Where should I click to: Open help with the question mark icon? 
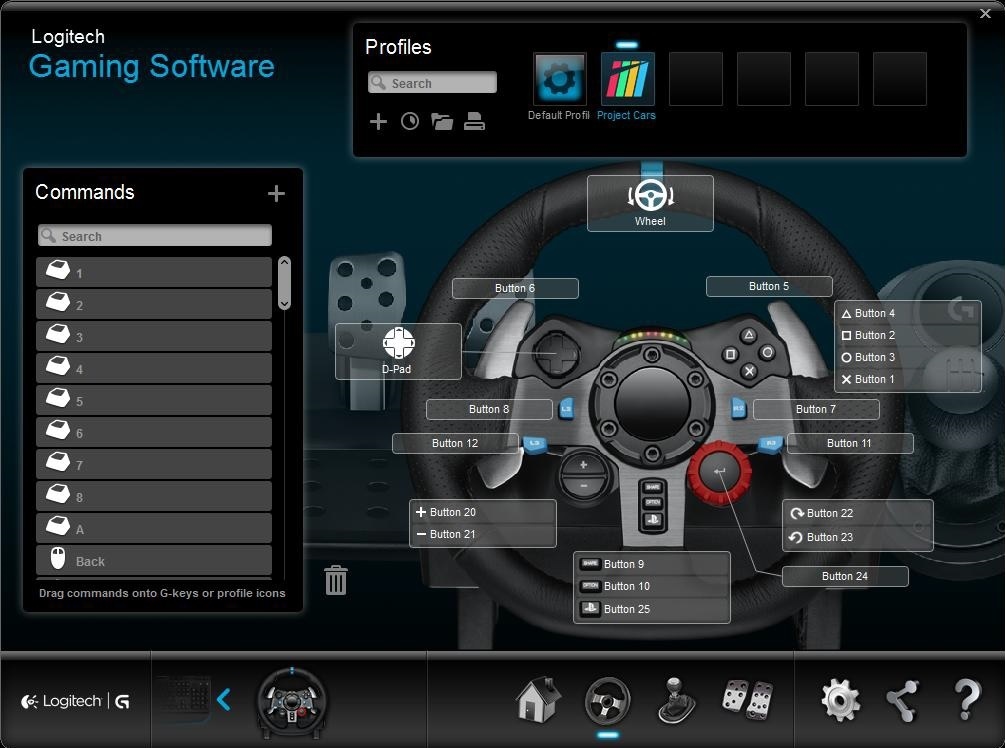[x=966, y=700]
